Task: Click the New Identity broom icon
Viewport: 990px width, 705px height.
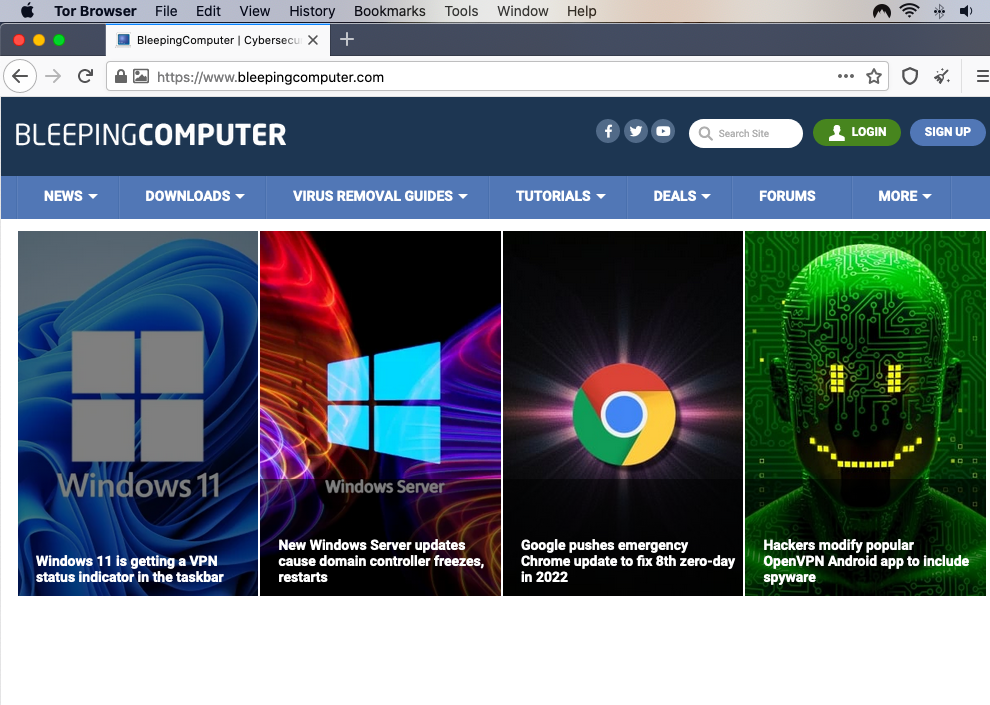Action: pos(942,77)
